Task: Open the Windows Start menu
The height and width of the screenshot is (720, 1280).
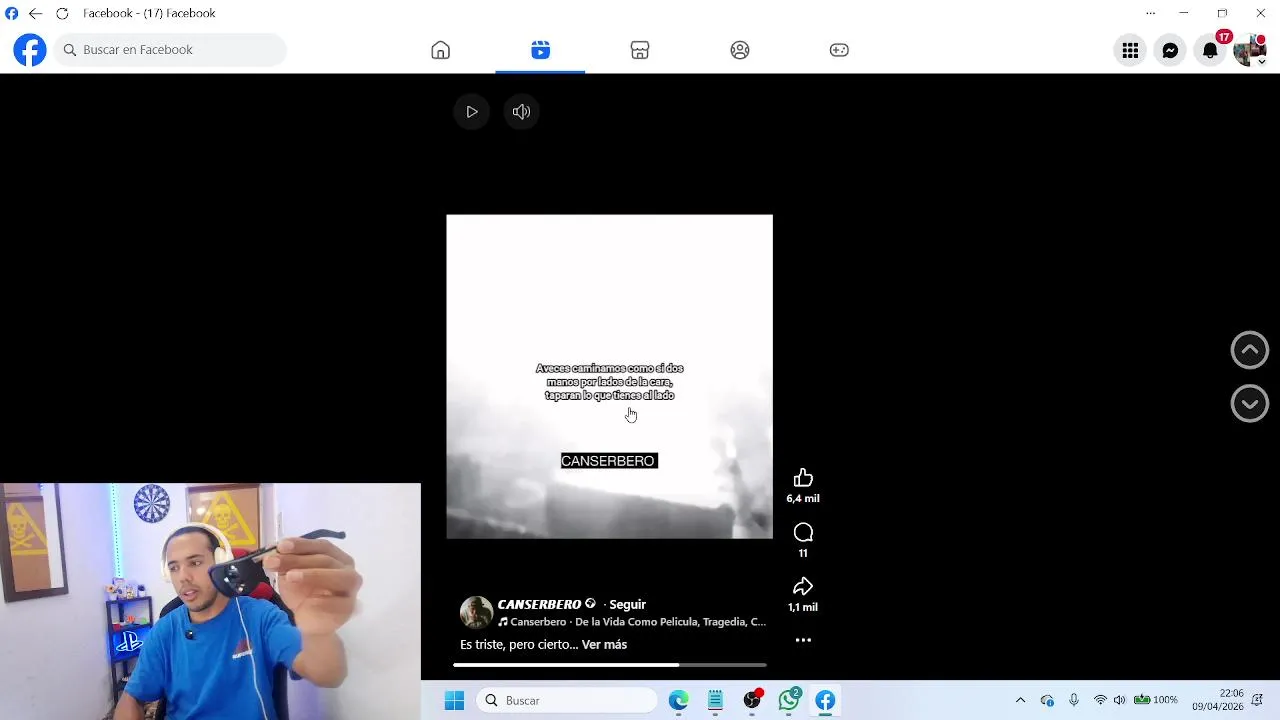Action: pyautogui.click(x=454, y=700)
